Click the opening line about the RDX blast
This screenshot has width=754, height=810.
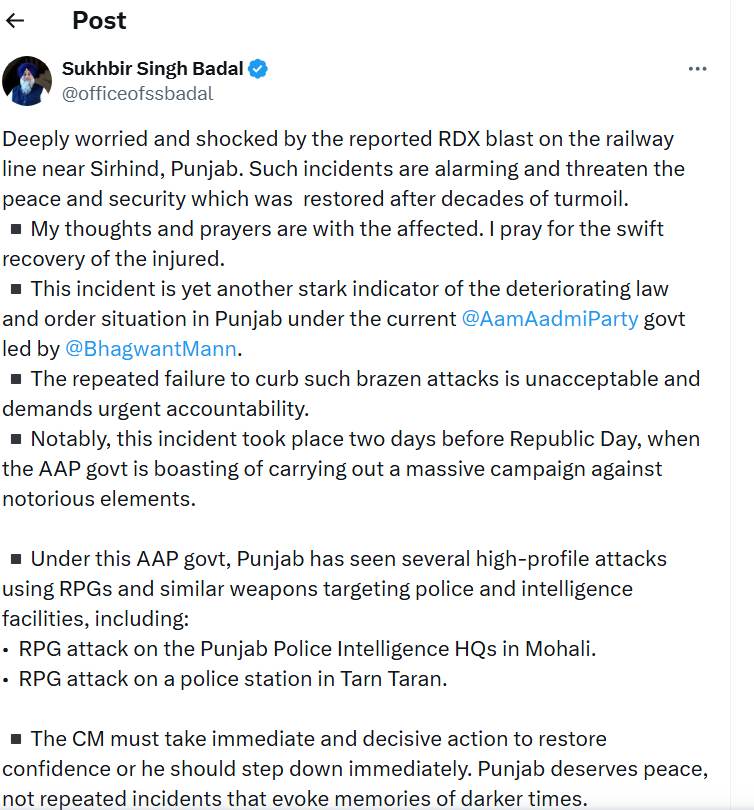[x=338, y=139]
